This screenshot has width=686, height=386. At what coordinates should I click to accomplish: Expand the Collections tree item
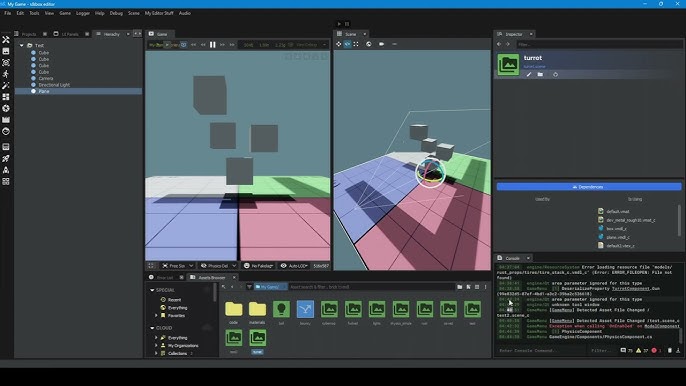coord(156,354)
